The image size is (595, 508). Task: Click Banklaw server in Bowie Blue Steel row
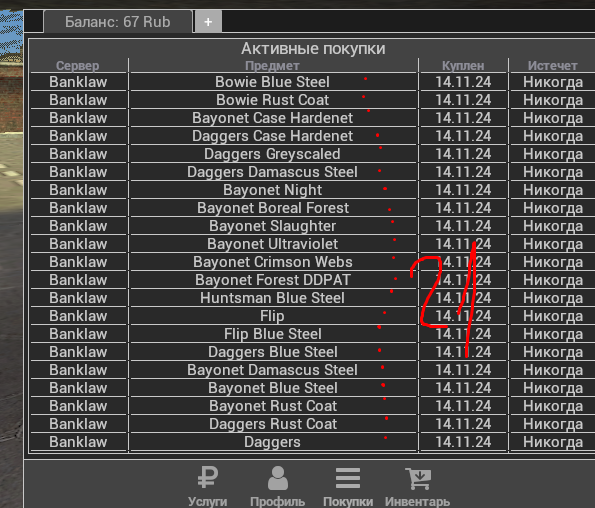[x=78, y=82]
